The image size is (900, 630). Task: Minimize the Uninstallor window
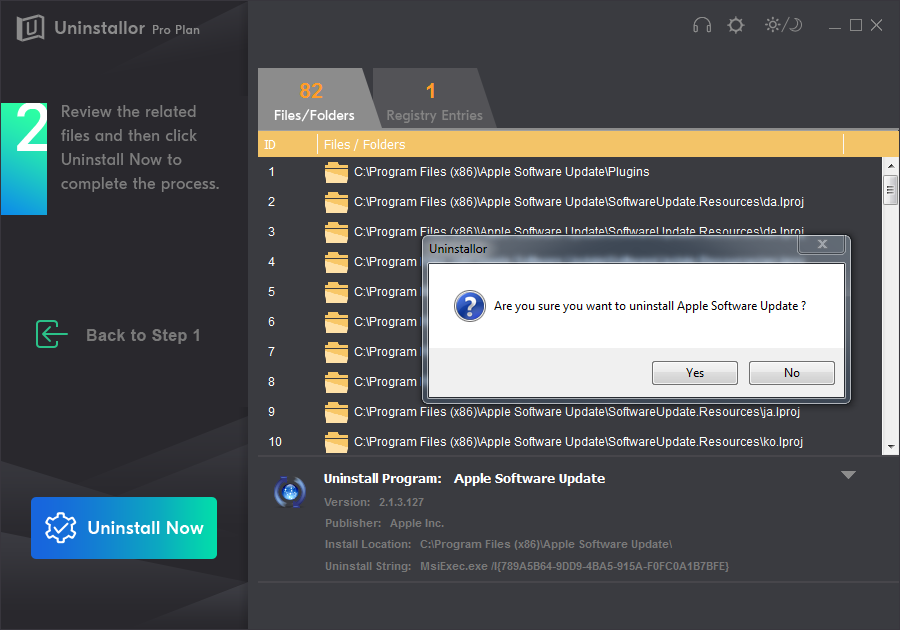[835, 26]
